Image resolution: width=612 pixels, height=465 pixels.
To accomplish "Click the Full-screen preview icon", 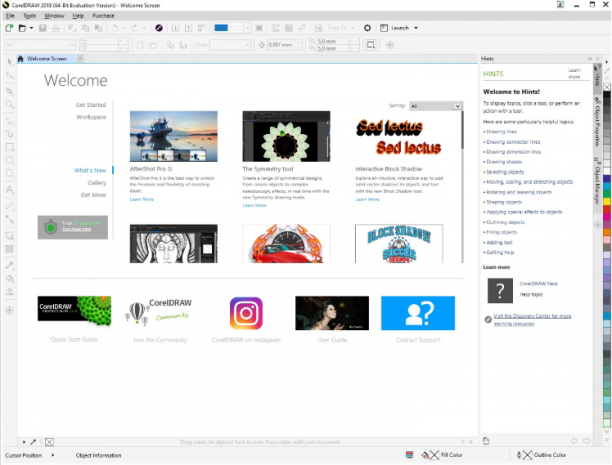I will point(259,28).
